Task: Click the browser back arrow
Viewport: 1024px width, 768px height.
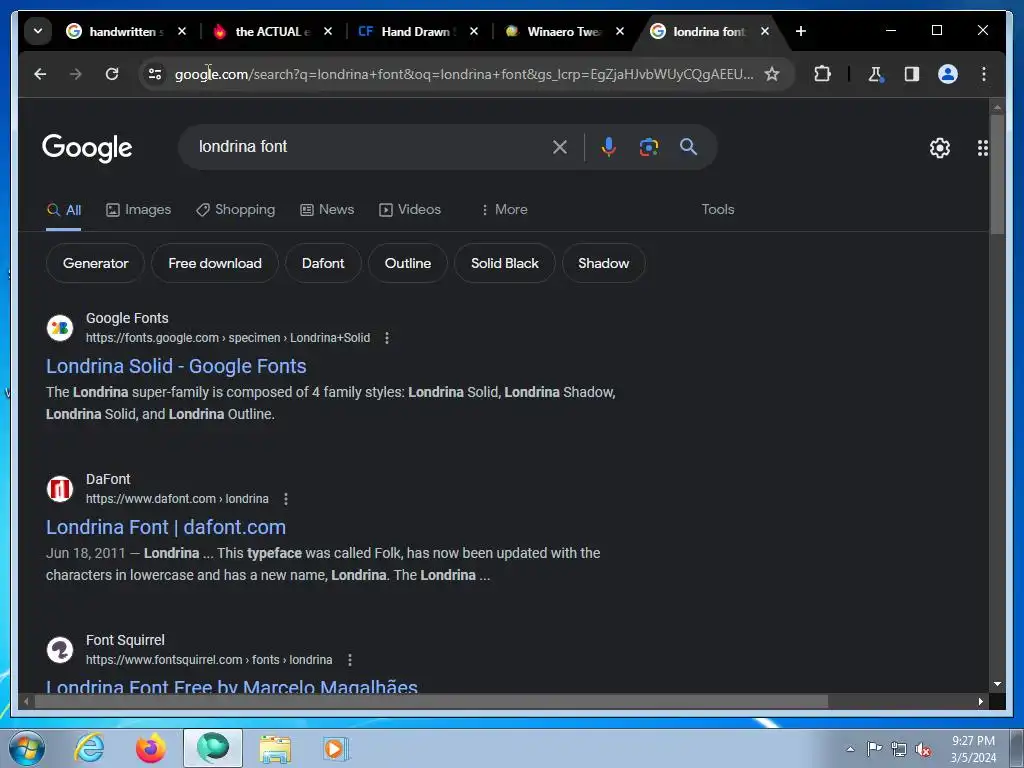Action: 40,74
